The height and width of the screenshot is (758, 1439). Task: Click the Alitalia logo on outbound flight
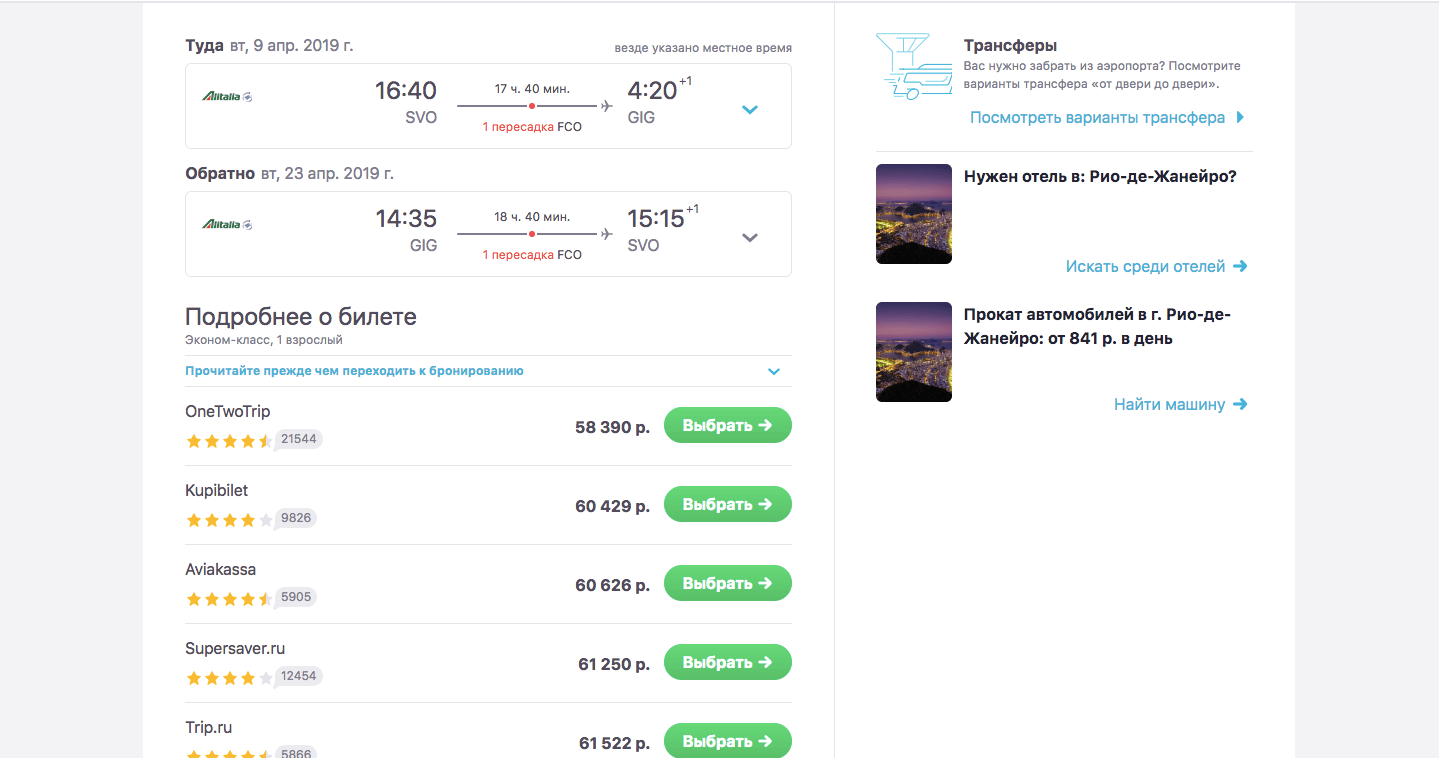pos(227,97)
